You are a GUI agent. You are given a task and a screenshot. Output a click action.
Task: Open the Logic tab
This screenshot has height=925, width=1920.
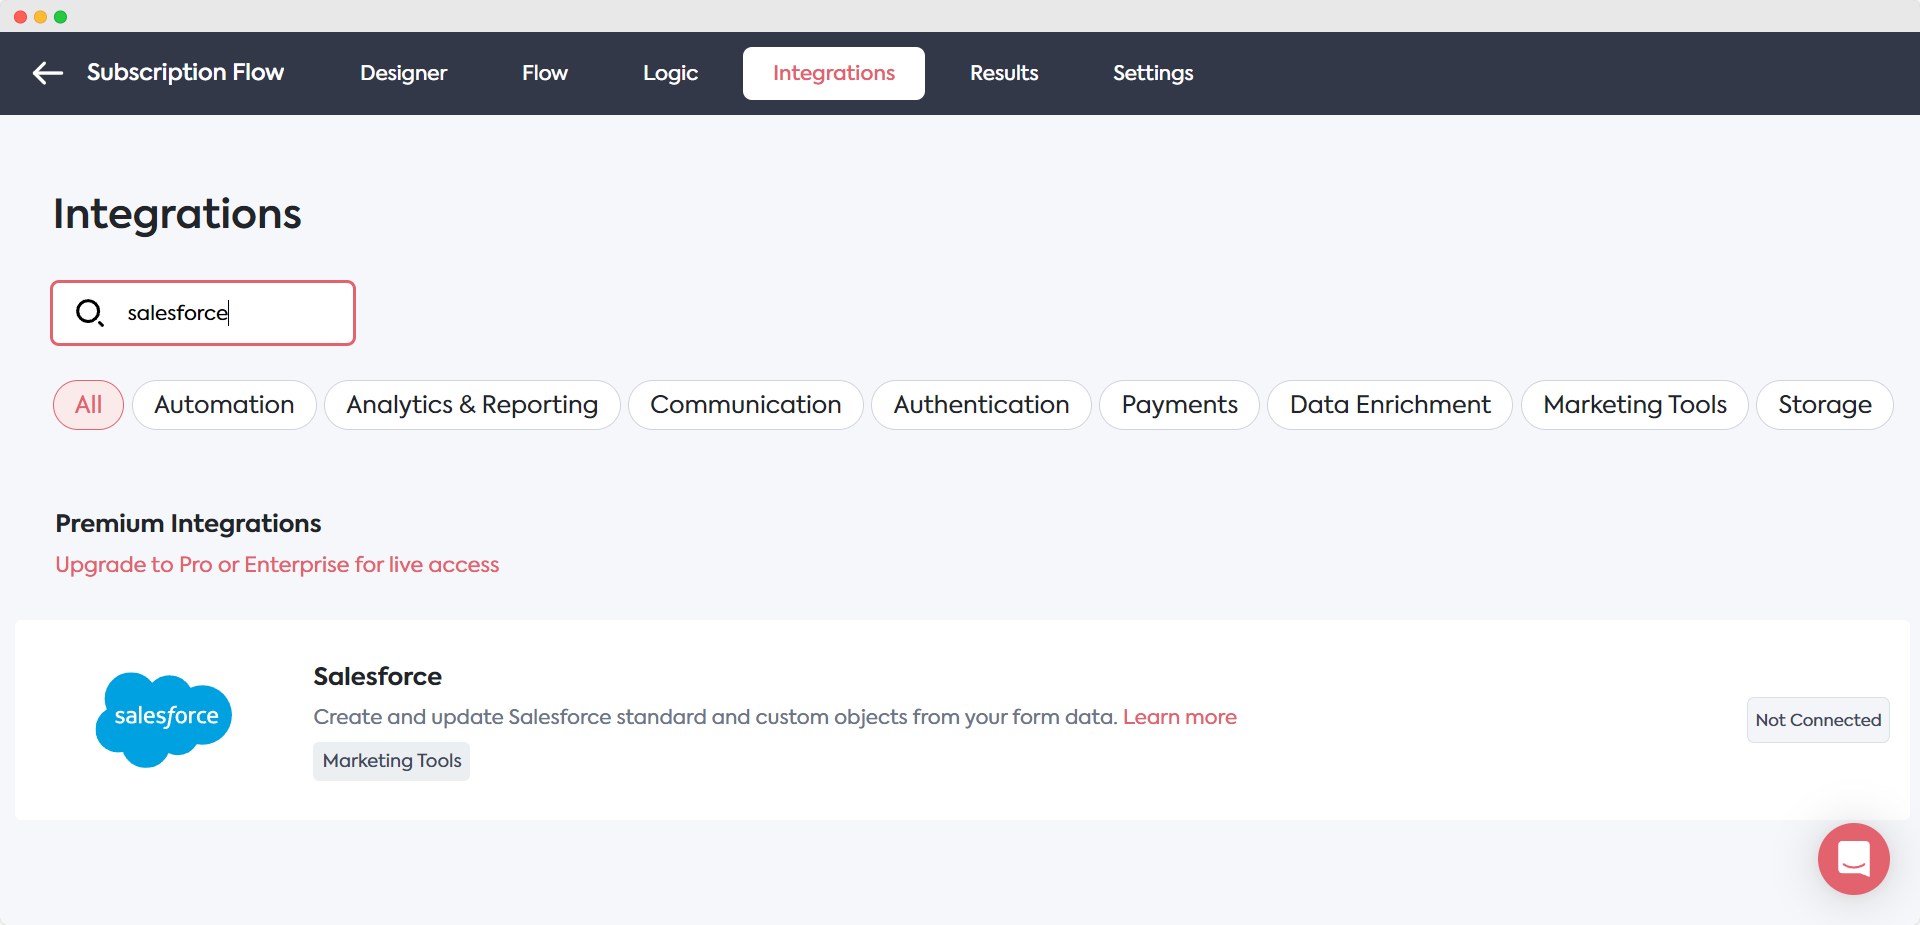670,73
